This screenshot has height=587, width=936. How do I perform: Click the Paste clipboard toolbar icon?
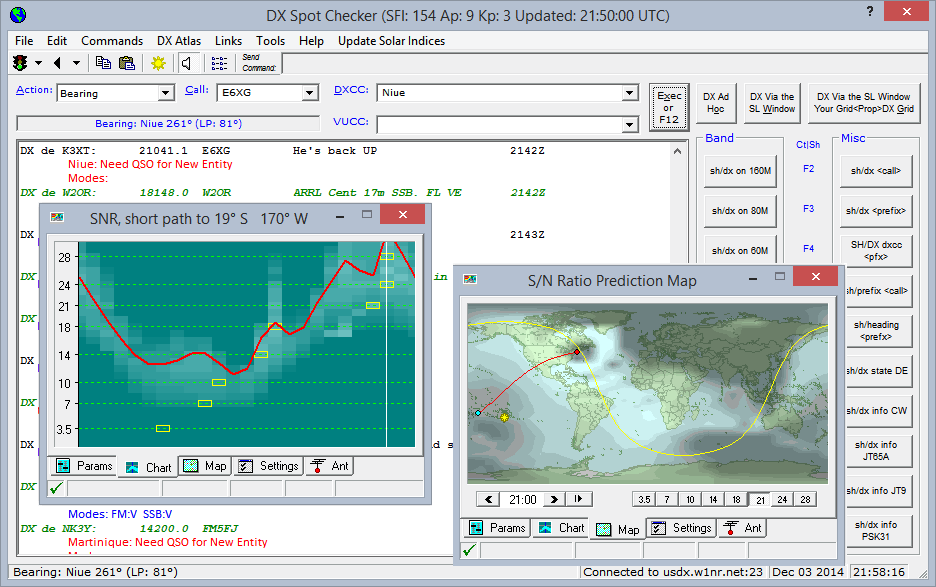pyautogui.click(x=127, y=63)
